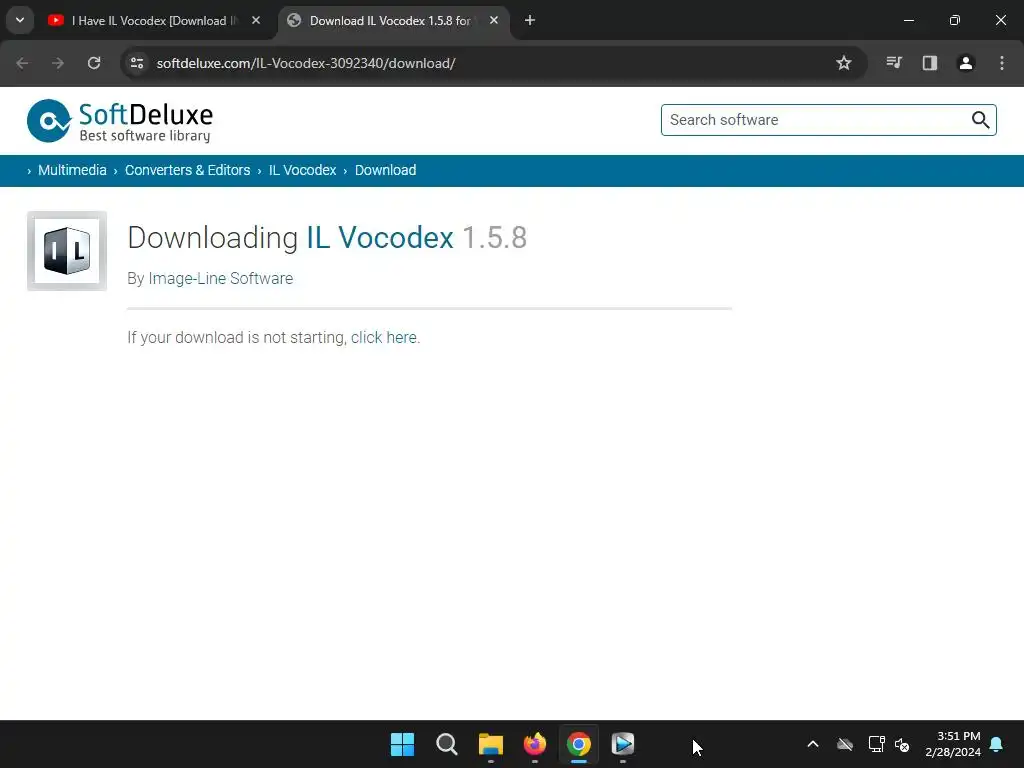Open the Download breadcrumb
Viewport: 1024px width, 768px height.
coord(385,170)
